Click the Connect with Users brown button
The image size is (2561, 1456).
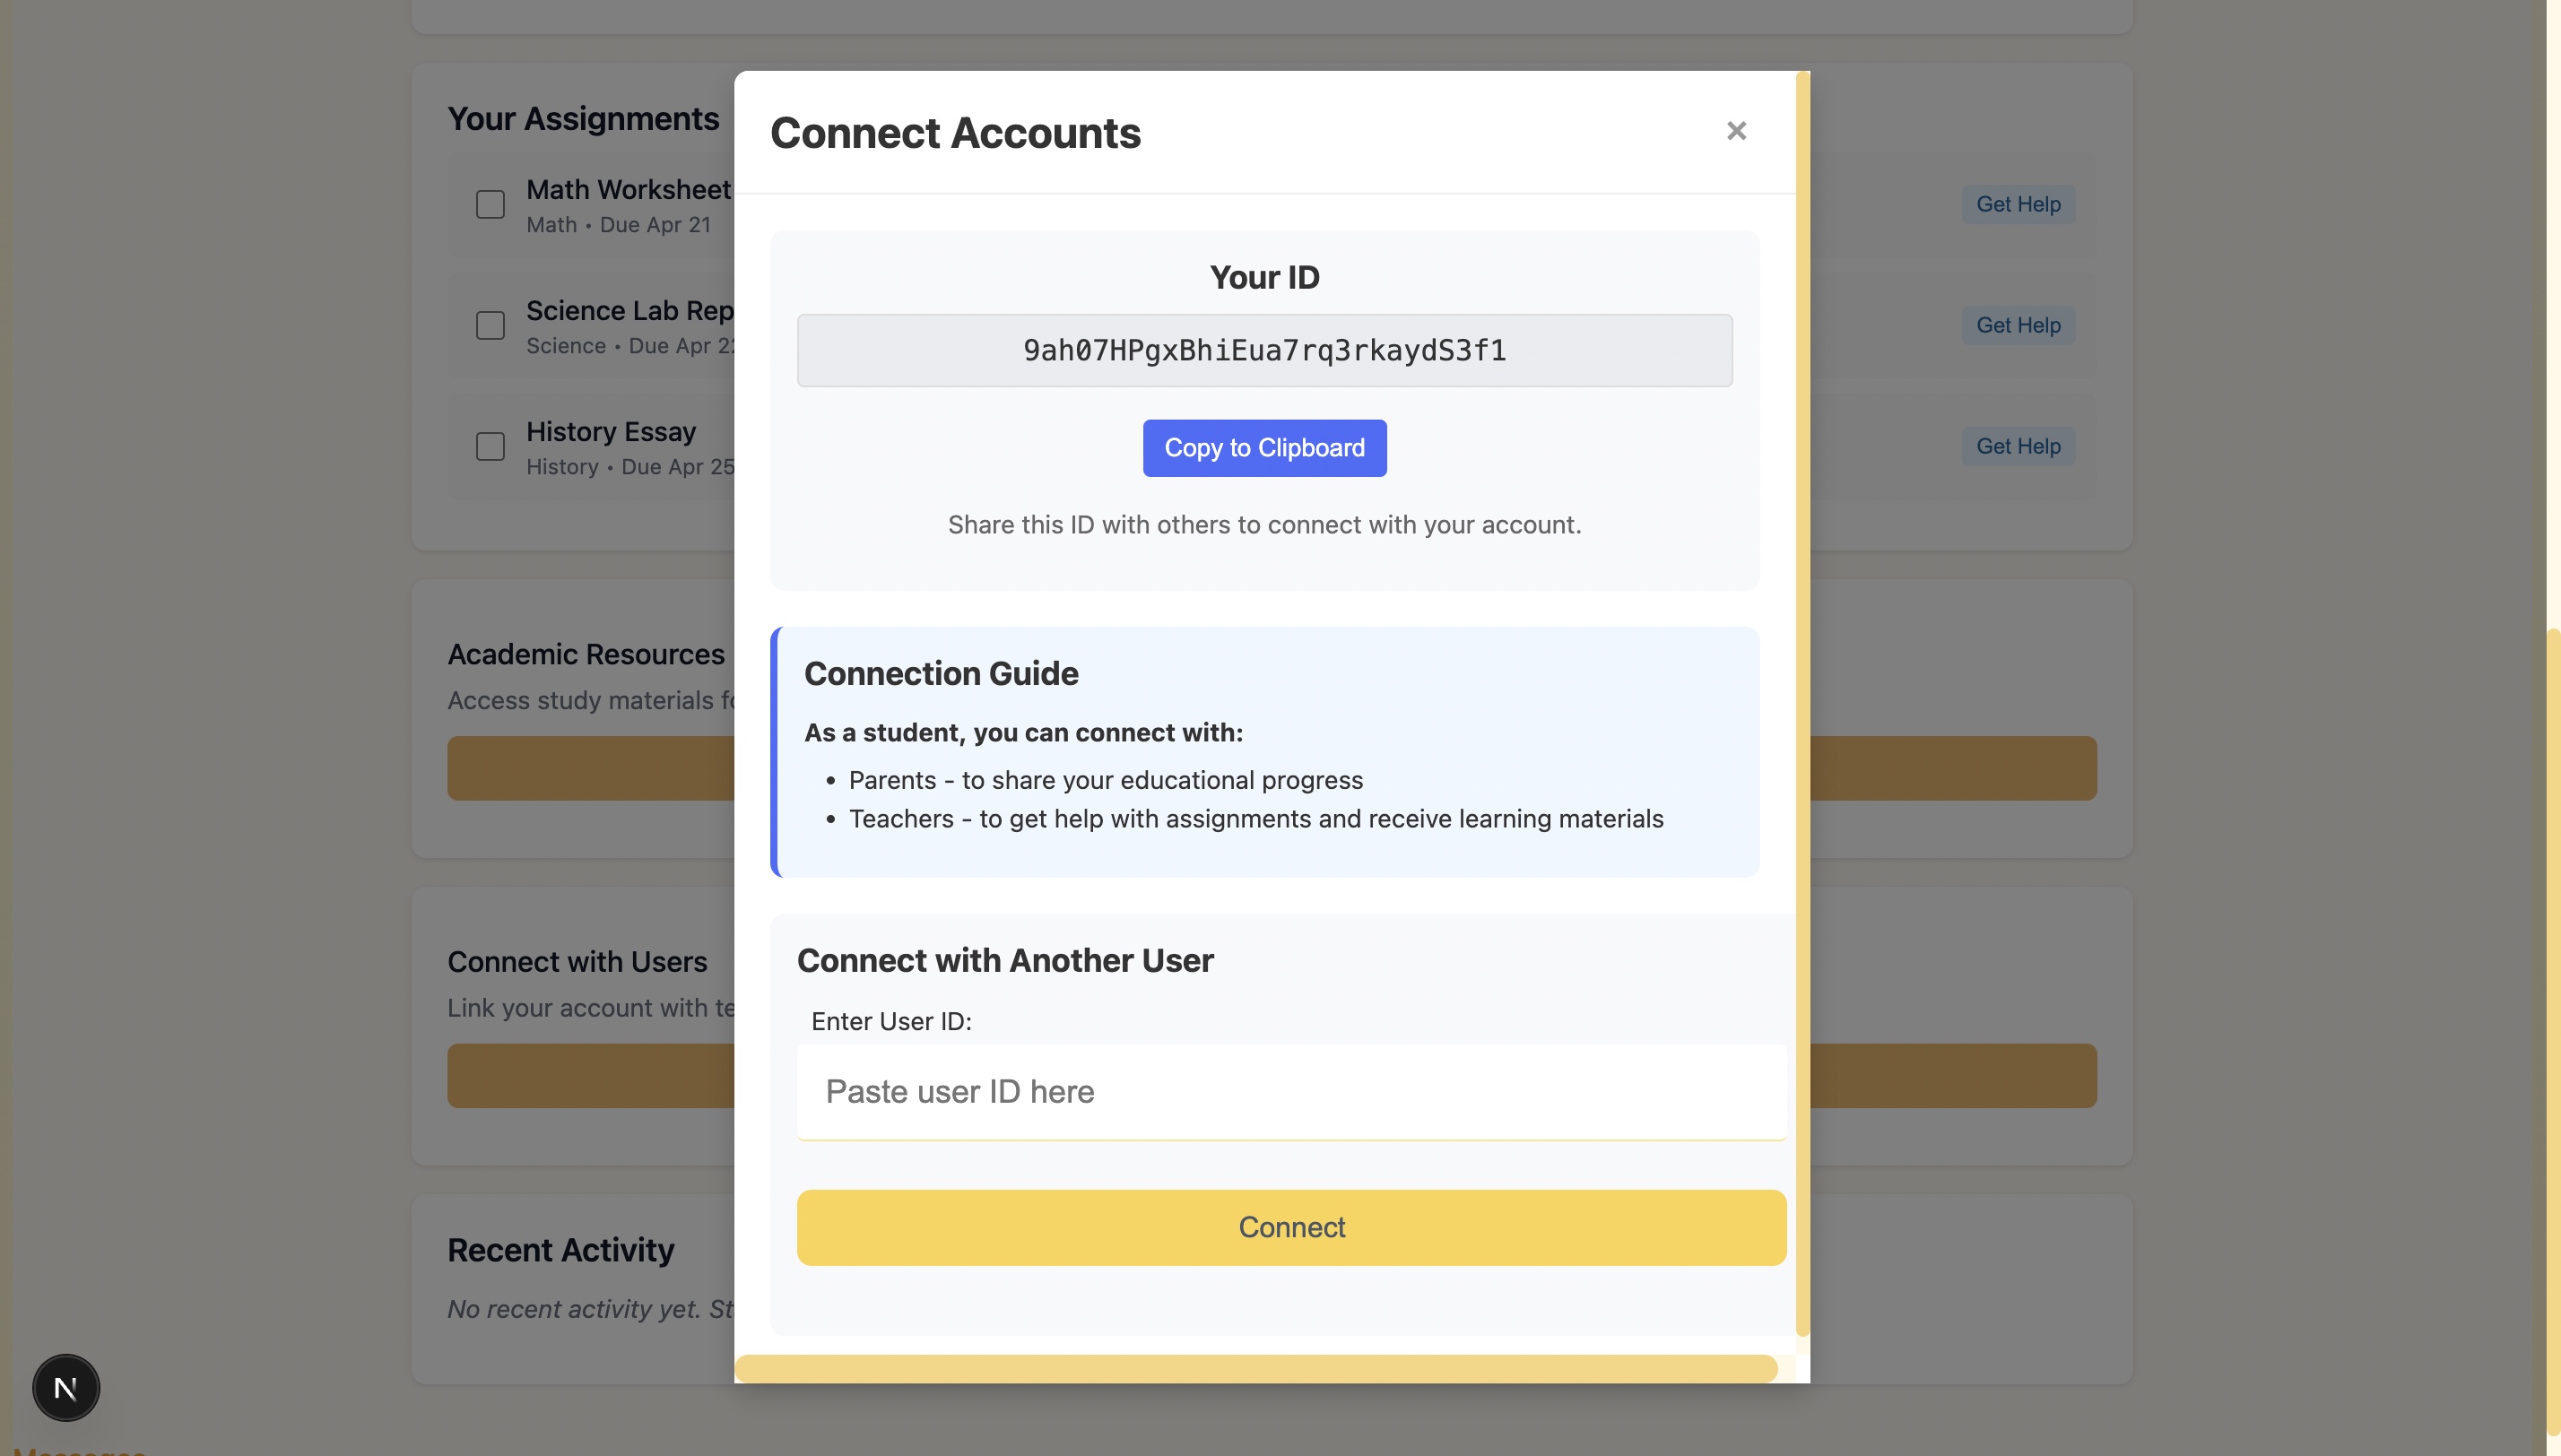pos(590,1076)
